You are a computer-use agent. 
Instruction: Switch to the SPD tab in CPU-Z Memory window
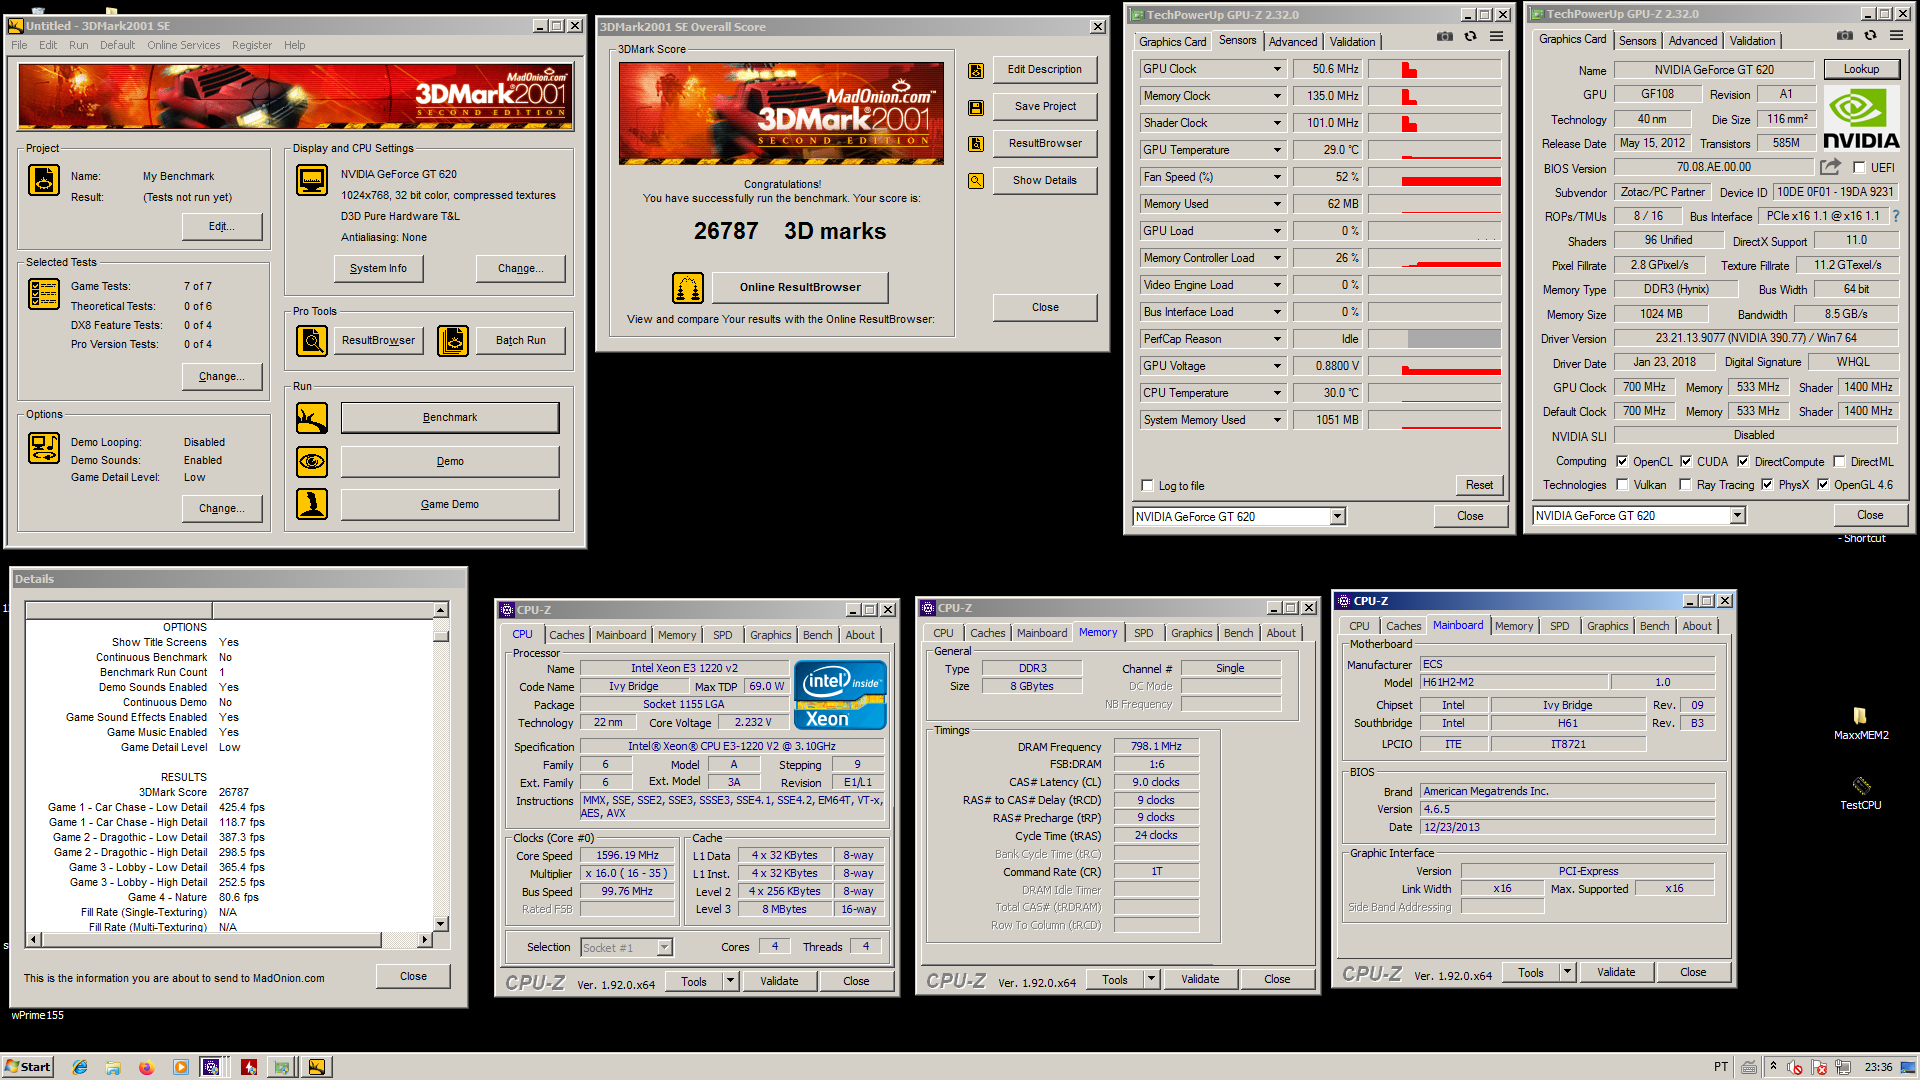point(1143,633)
